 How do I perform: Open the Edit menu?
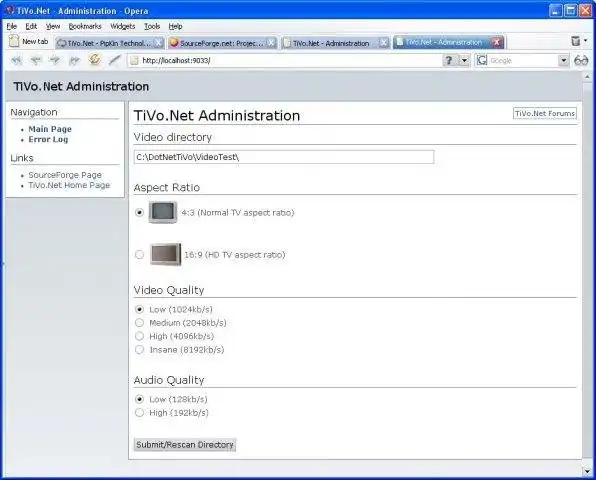pos(31,26)
